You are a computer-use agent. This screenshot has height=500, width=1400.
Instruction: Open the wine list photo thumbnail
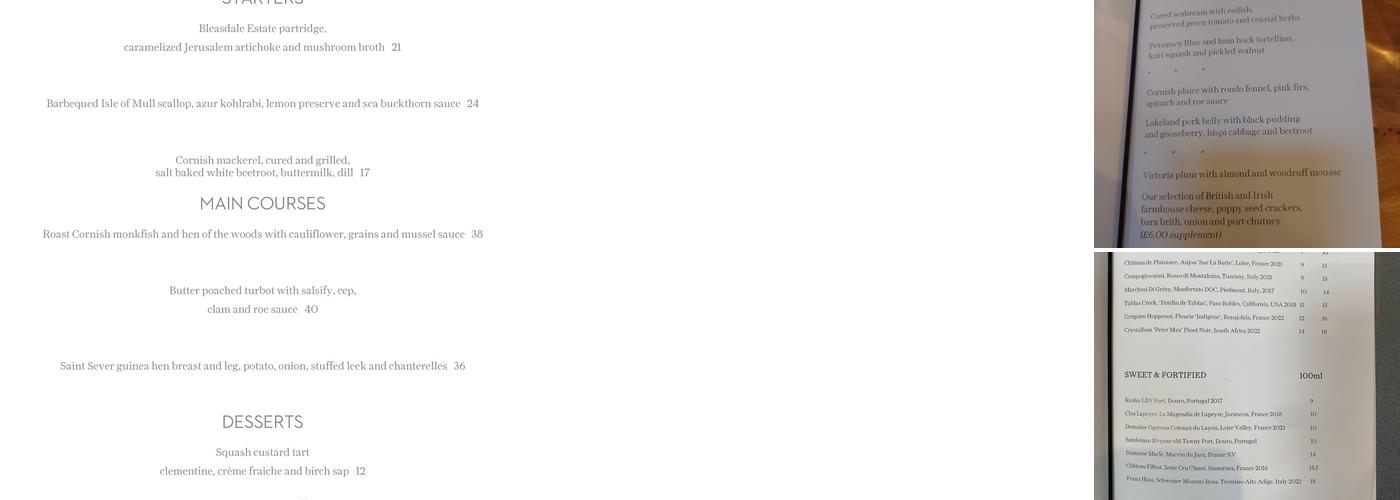[1247, 376]
